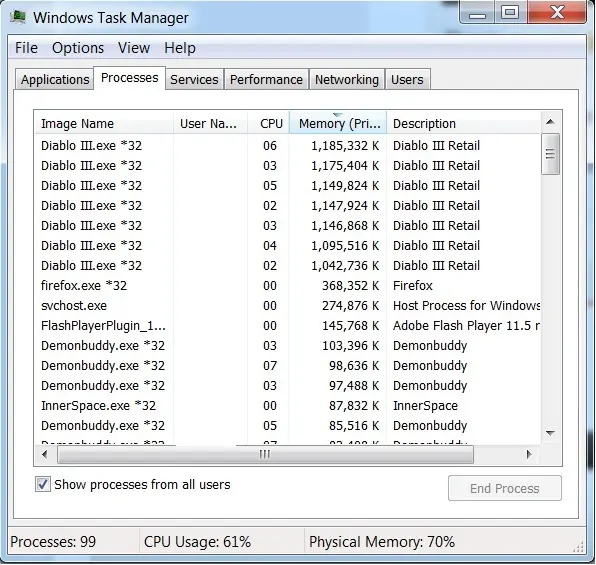Click the CPU Usage: 61% status entry

point(197,542)
